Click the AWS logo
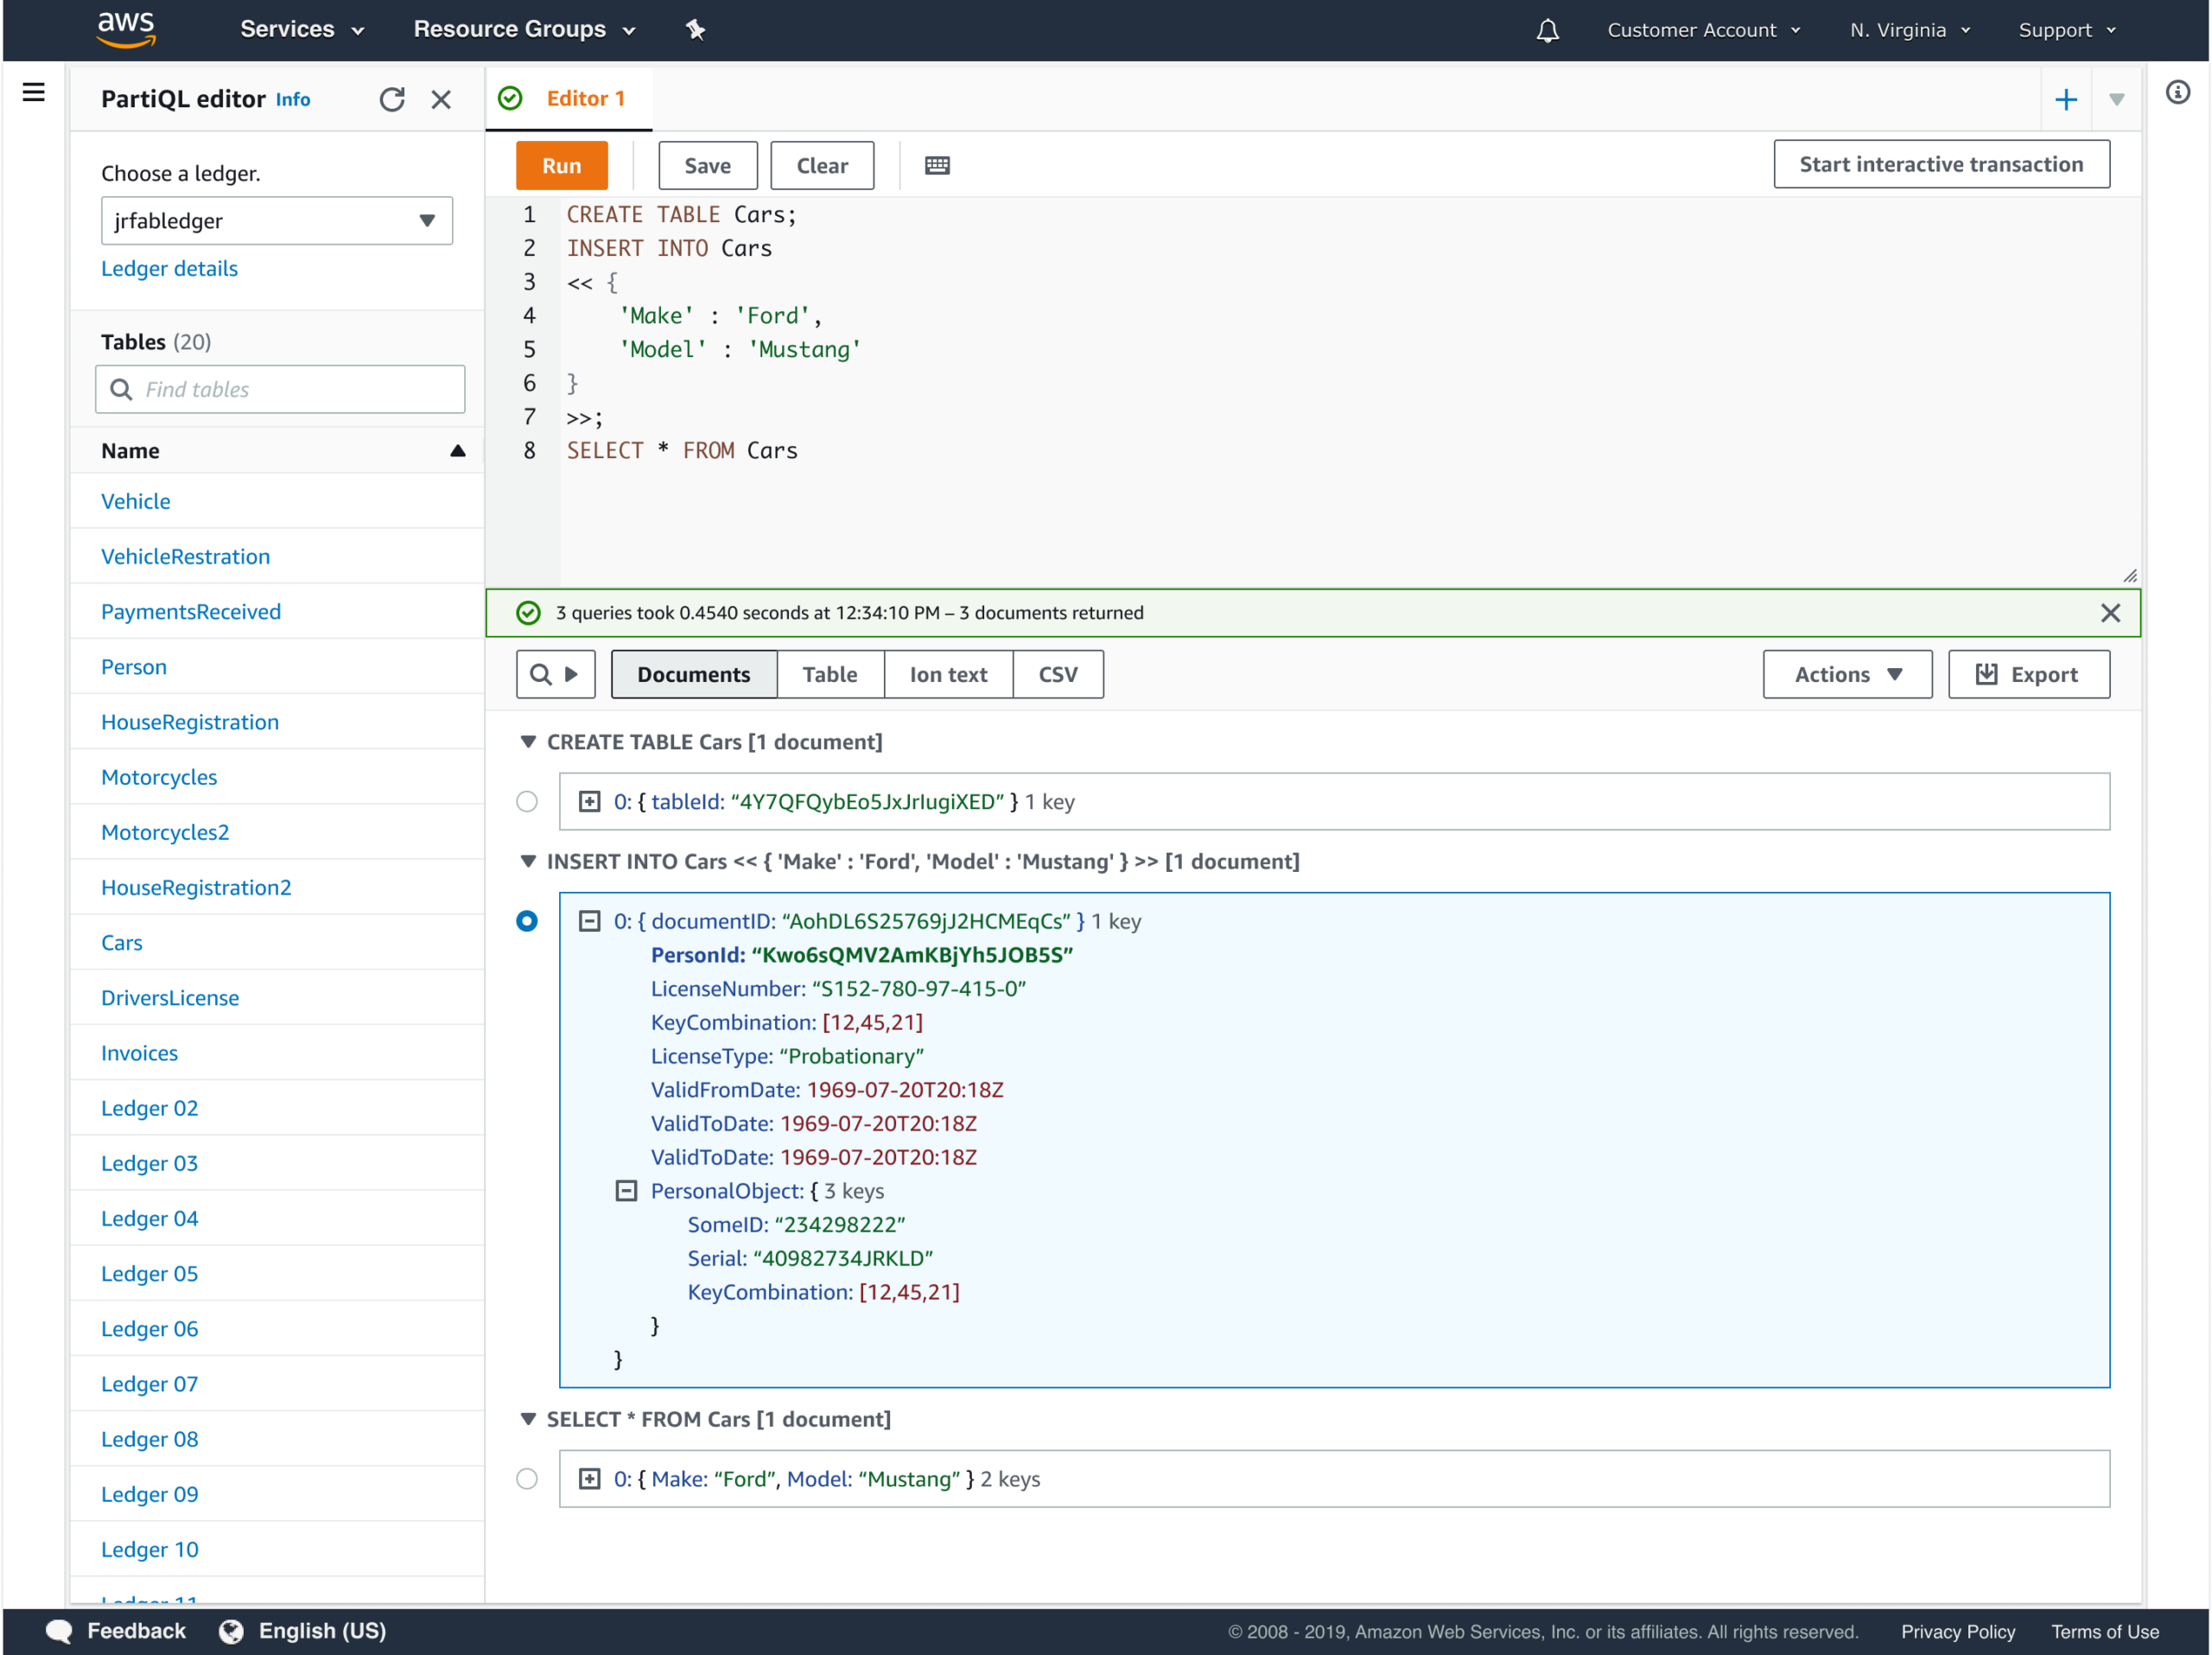 point(126,29)
